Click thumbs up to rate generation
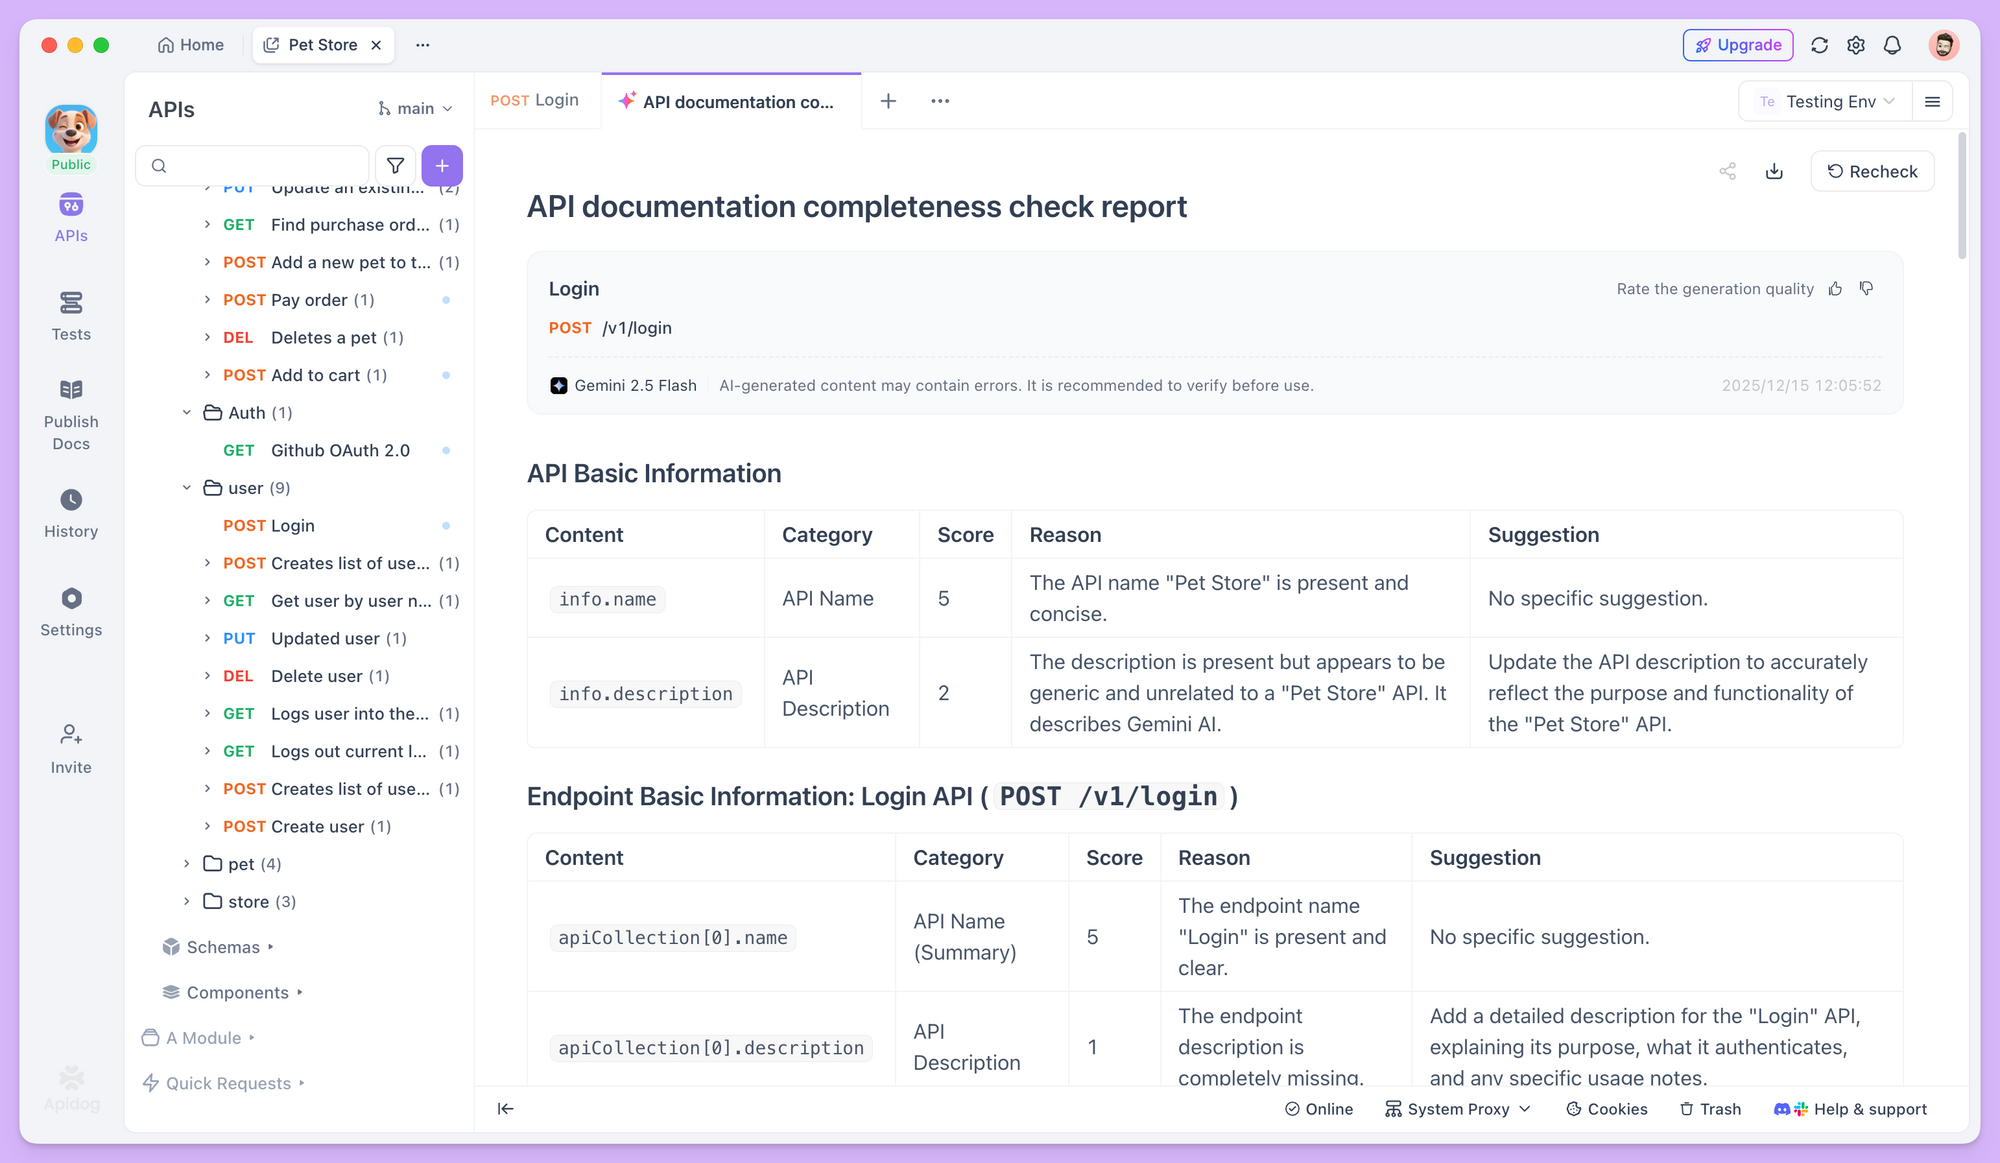 [x=1835, y=289]
